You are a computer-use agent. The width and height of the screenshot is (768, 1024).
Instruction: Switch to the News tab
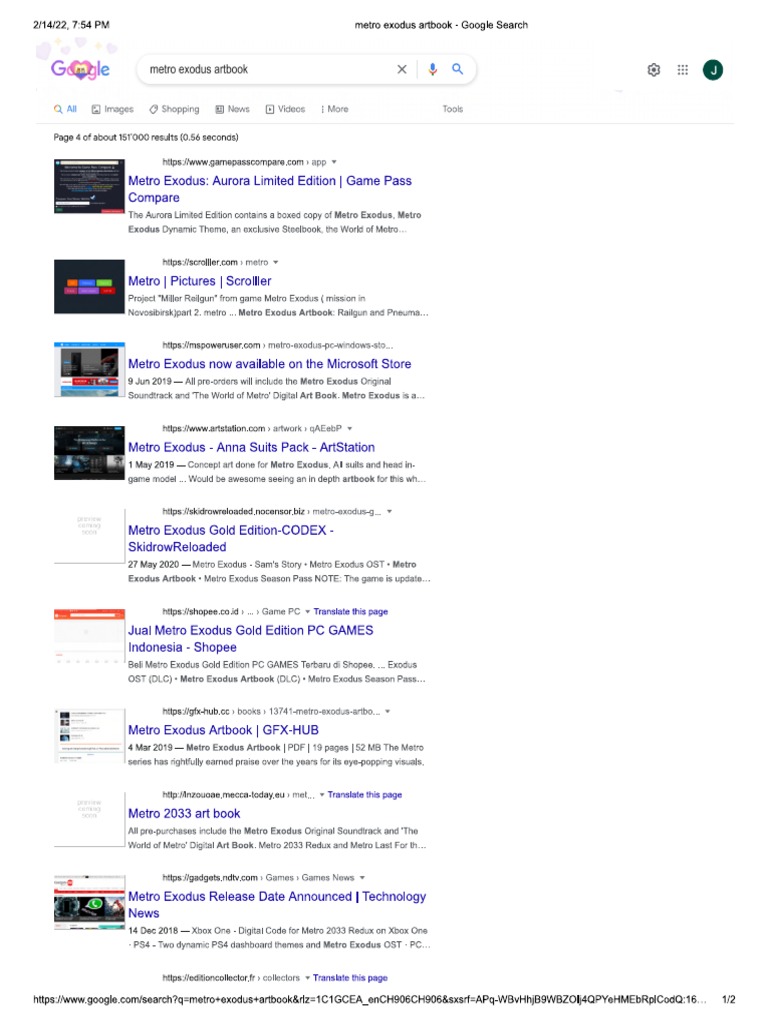(232, 109)
